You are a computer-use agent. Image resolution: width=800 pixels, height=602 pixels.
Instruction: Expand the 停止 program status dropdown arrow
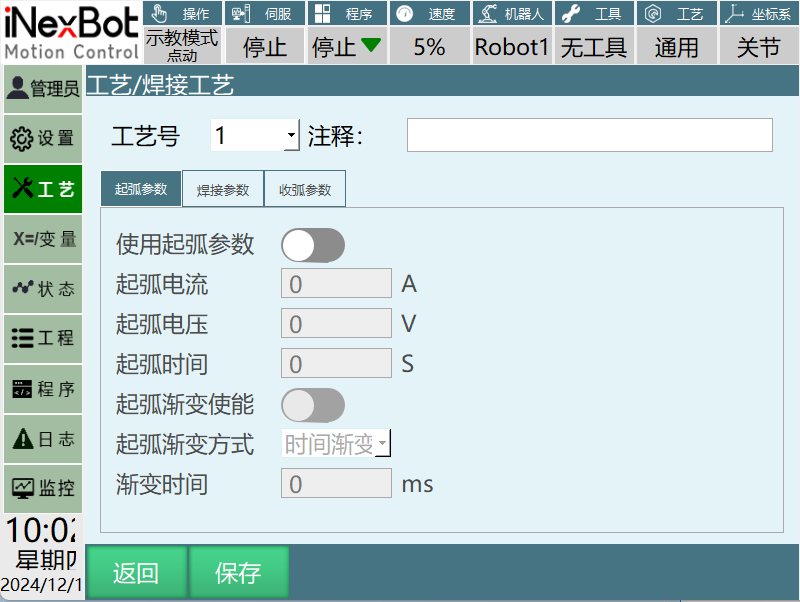(x=371, y=46)
